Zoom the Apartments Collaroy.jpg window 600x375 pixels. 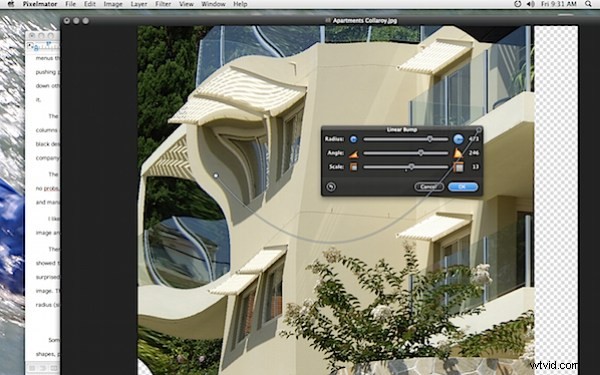point(85,21)
